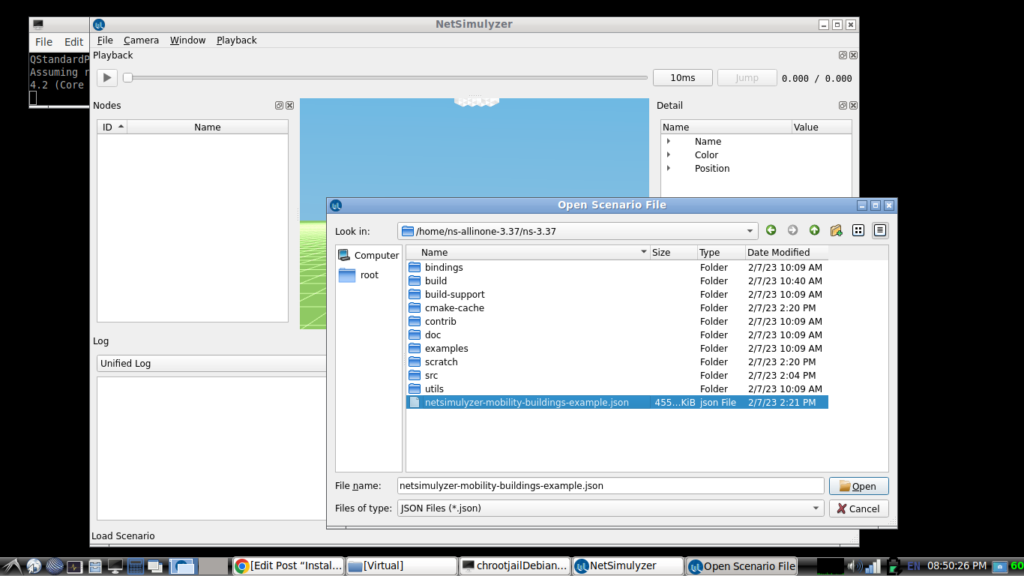This screenshot has width=1024, height=576.
Task: Open the Camera menu
Action: pyautogui.click(x=141, y=40)
